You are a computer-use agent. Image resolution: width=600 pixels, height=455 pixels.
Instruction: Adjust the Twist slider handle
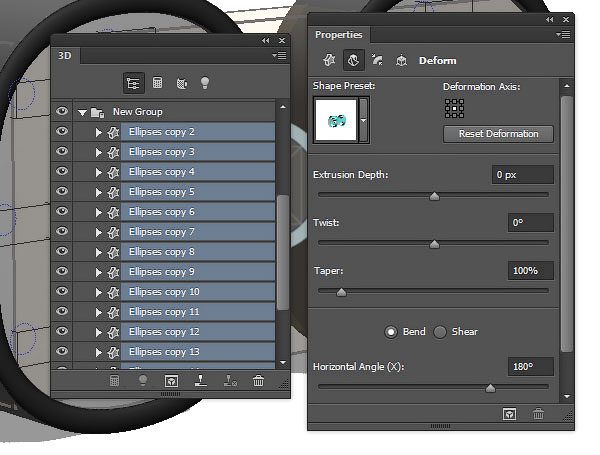[x=434, y=244]
